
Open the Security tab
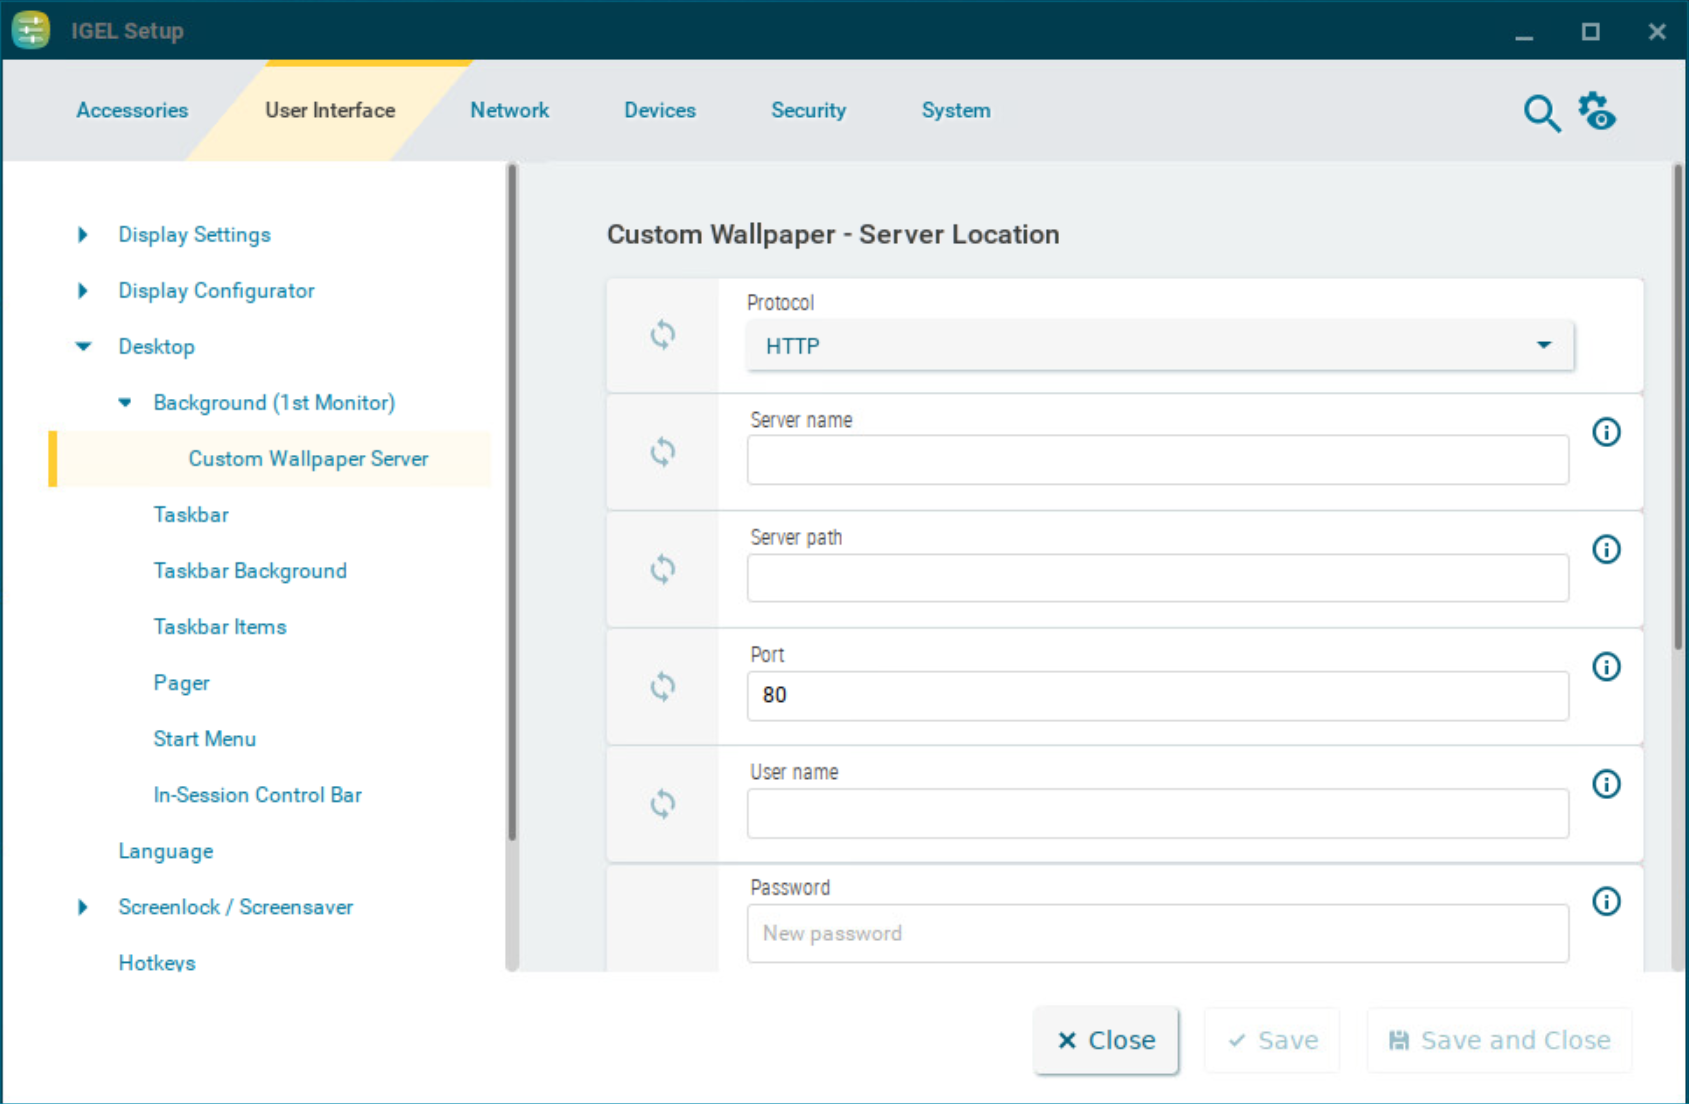click(x=808, y=110)
